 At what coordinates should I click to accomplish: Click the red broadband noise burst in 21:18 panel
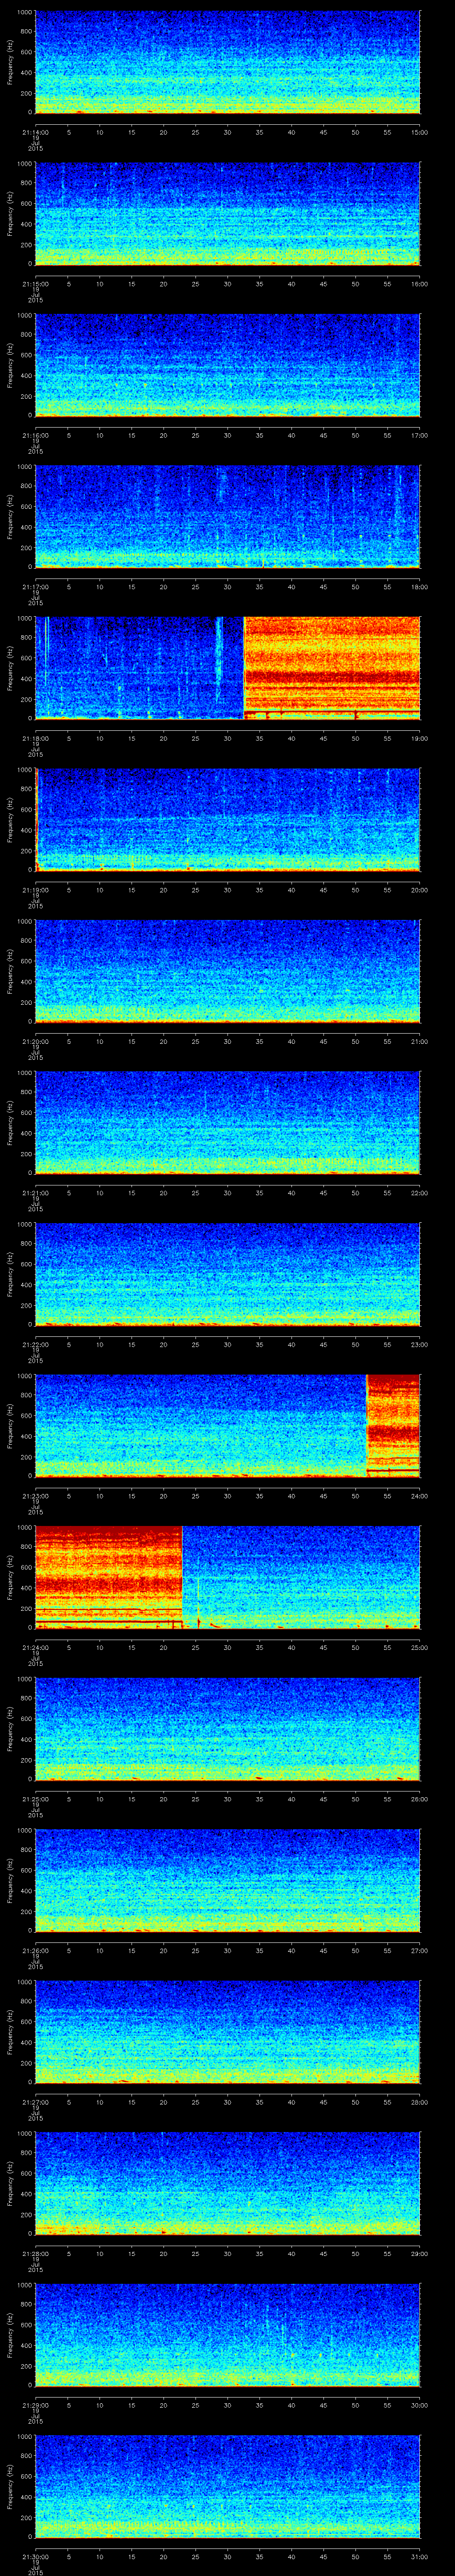[332, 668]
